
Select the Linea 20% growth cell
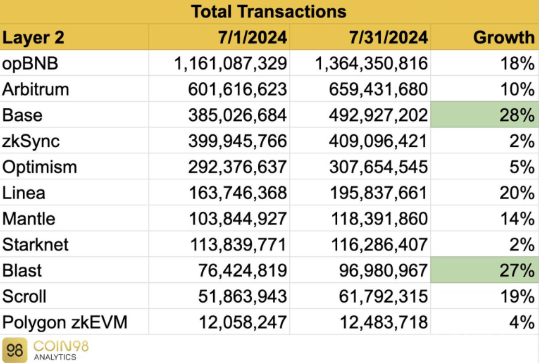[485, 192]
